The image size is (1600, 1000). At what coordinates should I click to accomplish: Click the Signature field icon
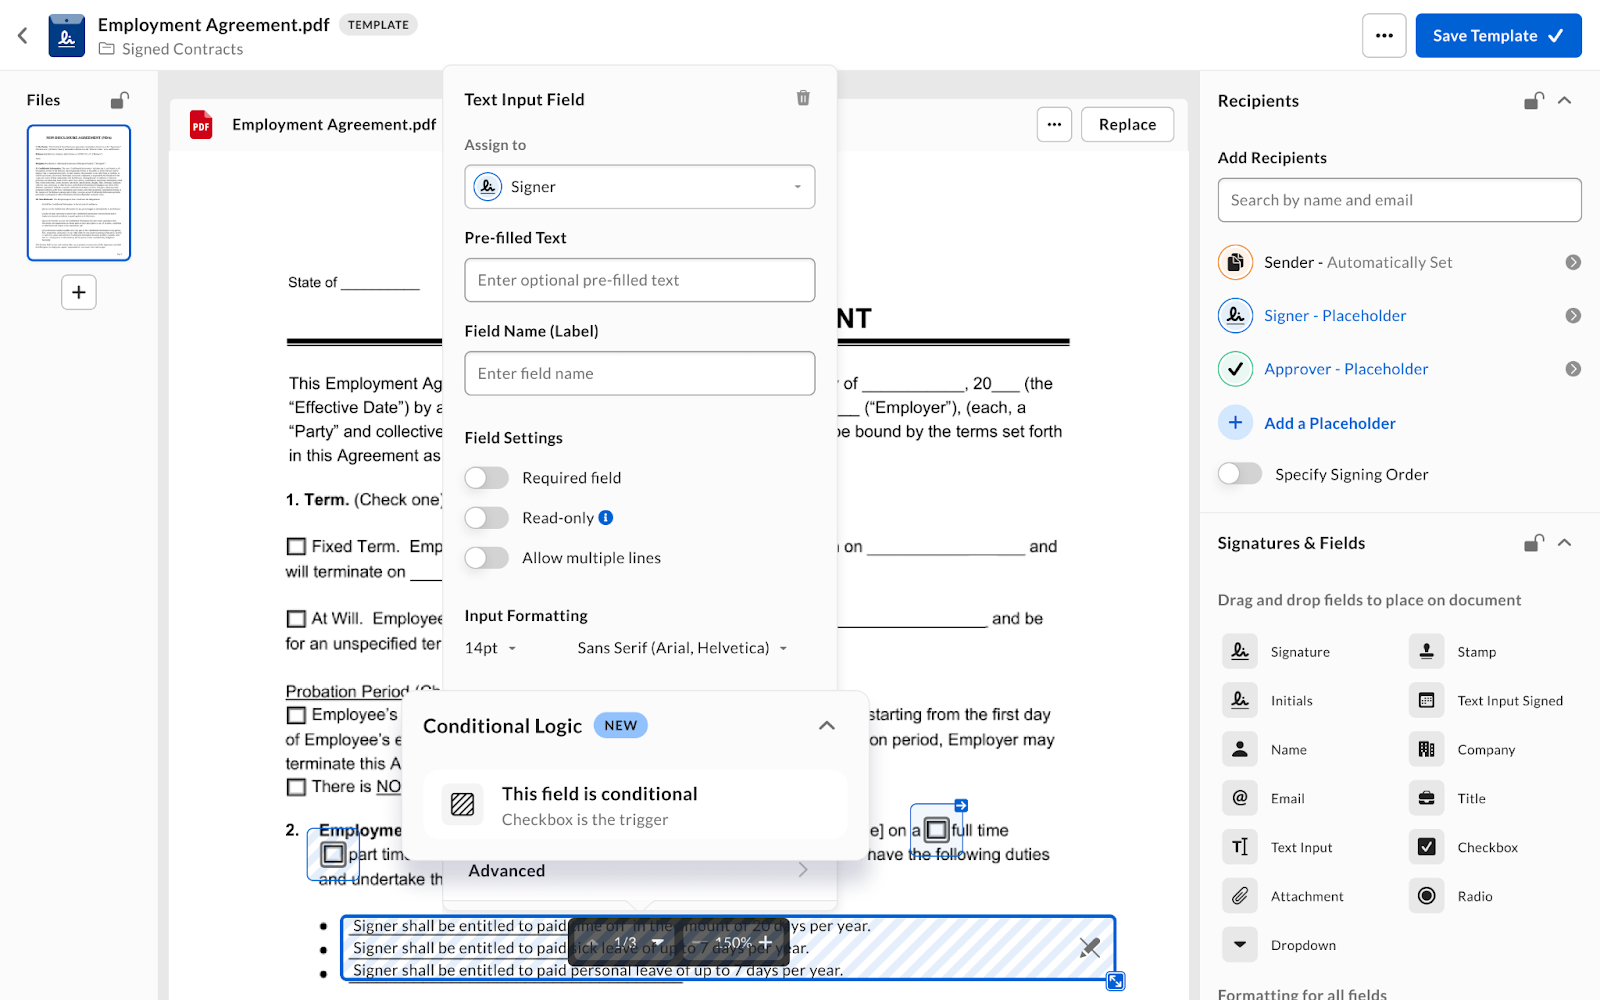[1239, 651]
